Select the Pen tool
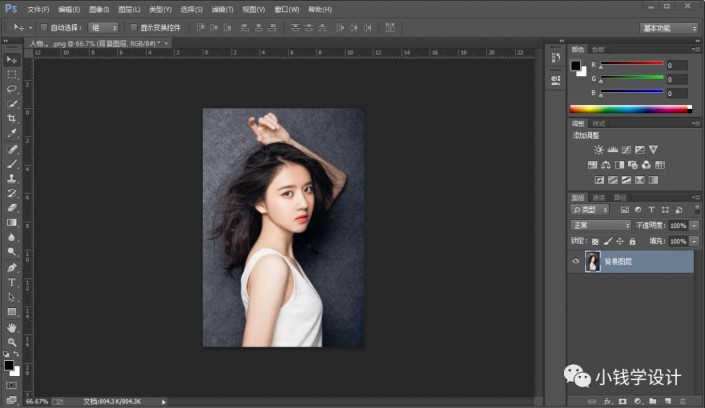The width and height of the screenshot is (705, 408). [12, 268]
